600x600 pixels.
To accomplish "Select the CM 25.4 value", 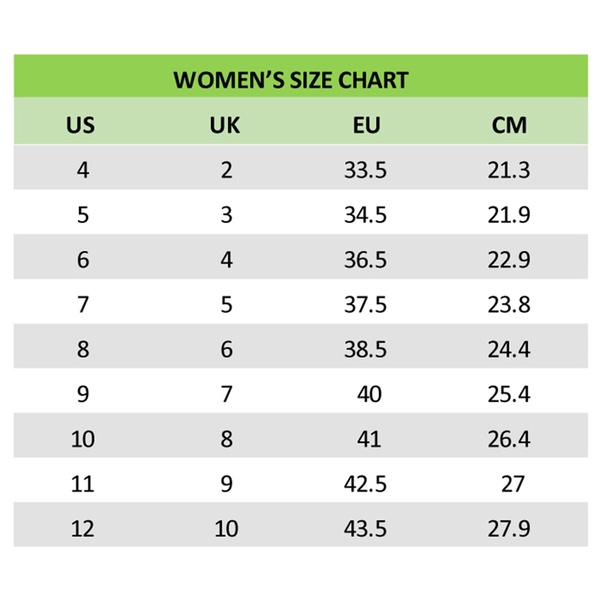I will [x=508, y=394].
